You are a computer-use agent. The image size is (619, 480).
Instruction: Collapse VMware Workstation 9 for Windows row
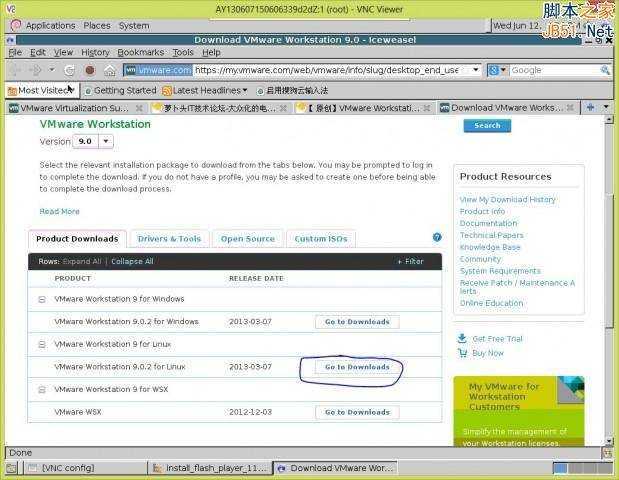(x=42, y=300)
